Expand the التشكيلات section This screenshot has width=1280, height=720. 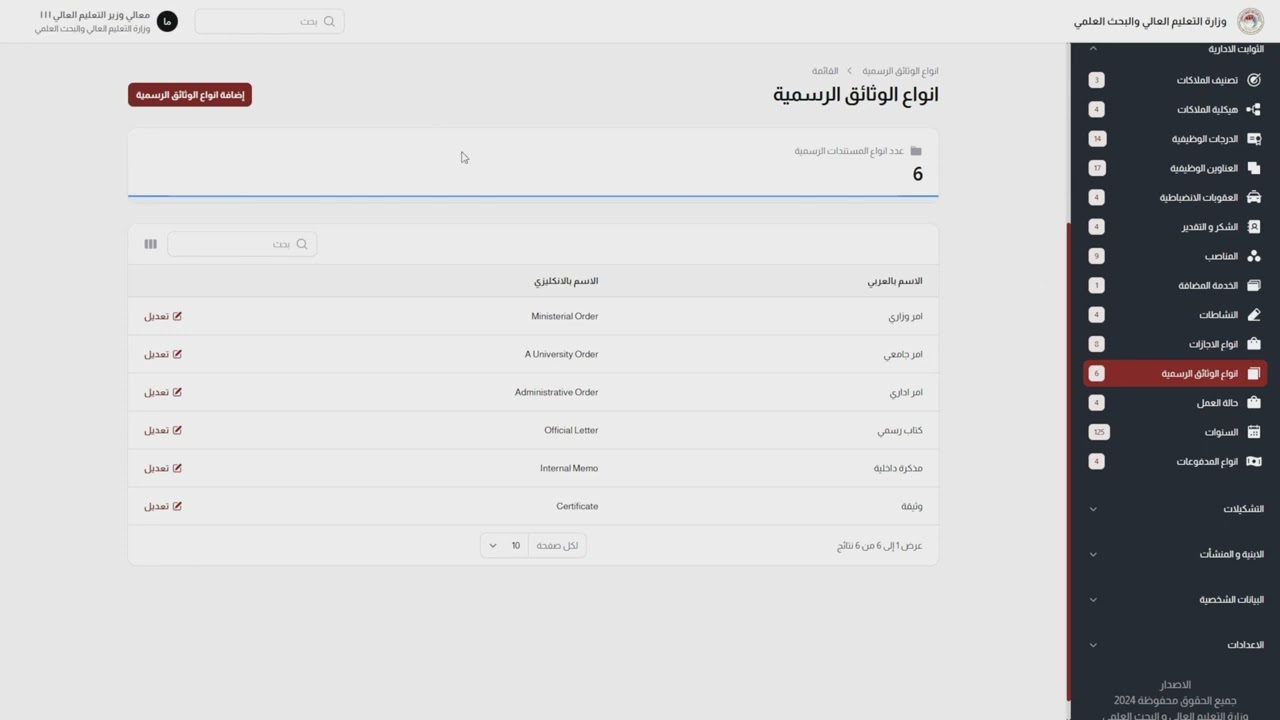click(1093, 509)
